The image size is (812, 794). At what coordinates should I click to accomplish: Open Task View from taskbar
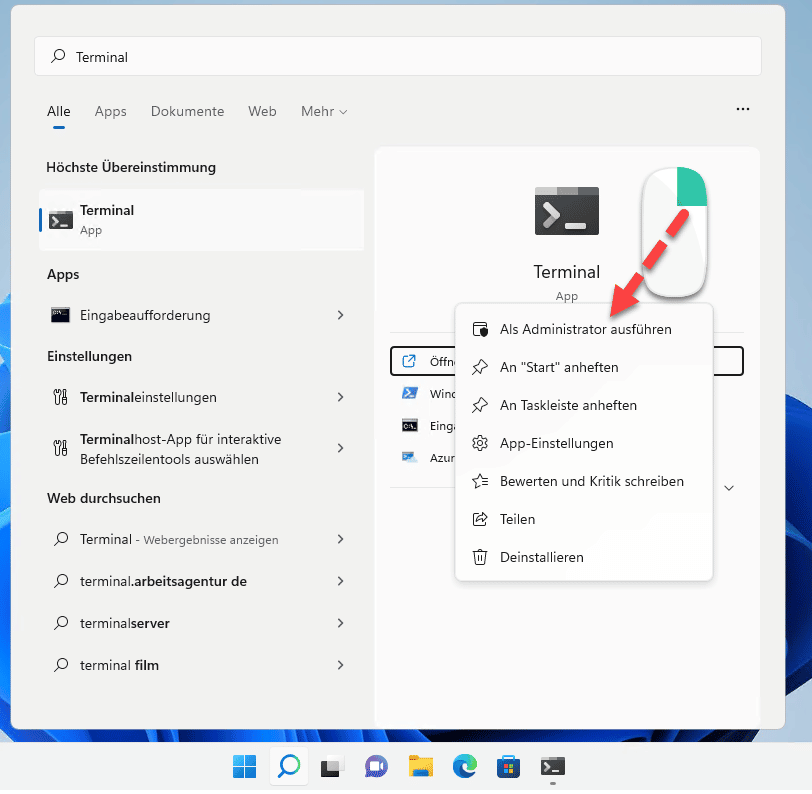pyautogui.click(x=332, y=767)
